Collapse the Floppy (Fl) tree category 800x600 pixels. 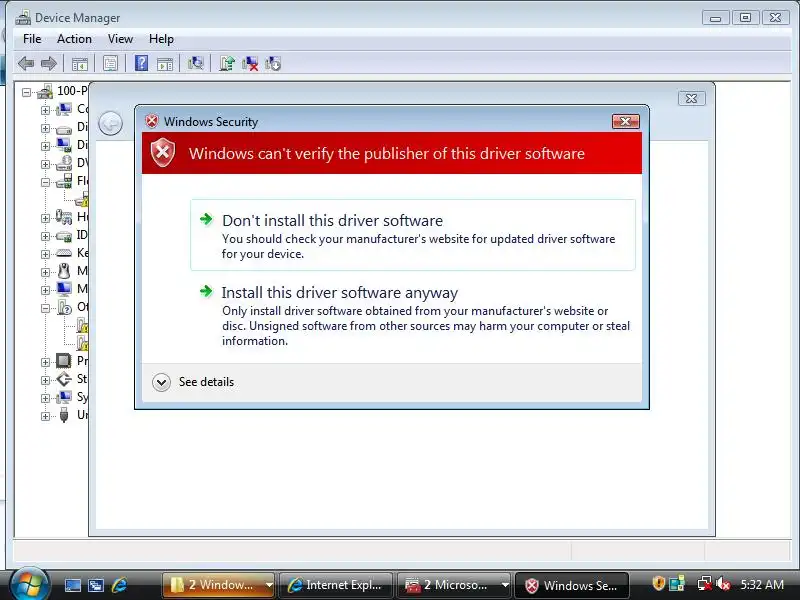point(45,182)
